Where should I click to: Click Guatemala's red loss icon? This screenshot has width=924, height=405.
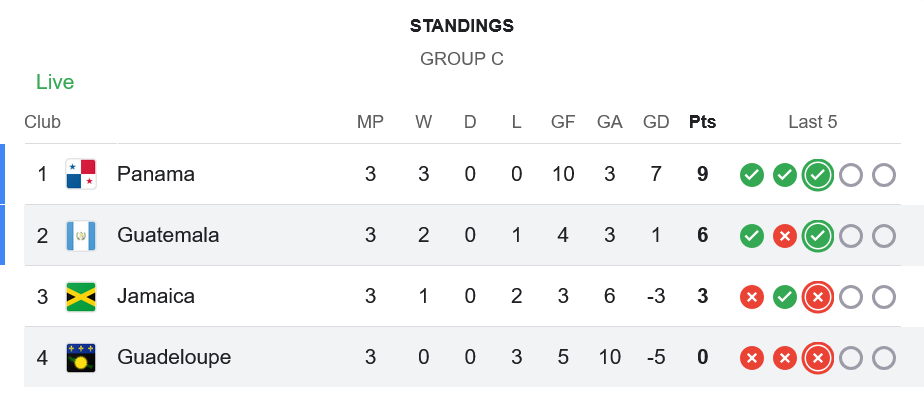pyautogui.click(x=785, y=237)
